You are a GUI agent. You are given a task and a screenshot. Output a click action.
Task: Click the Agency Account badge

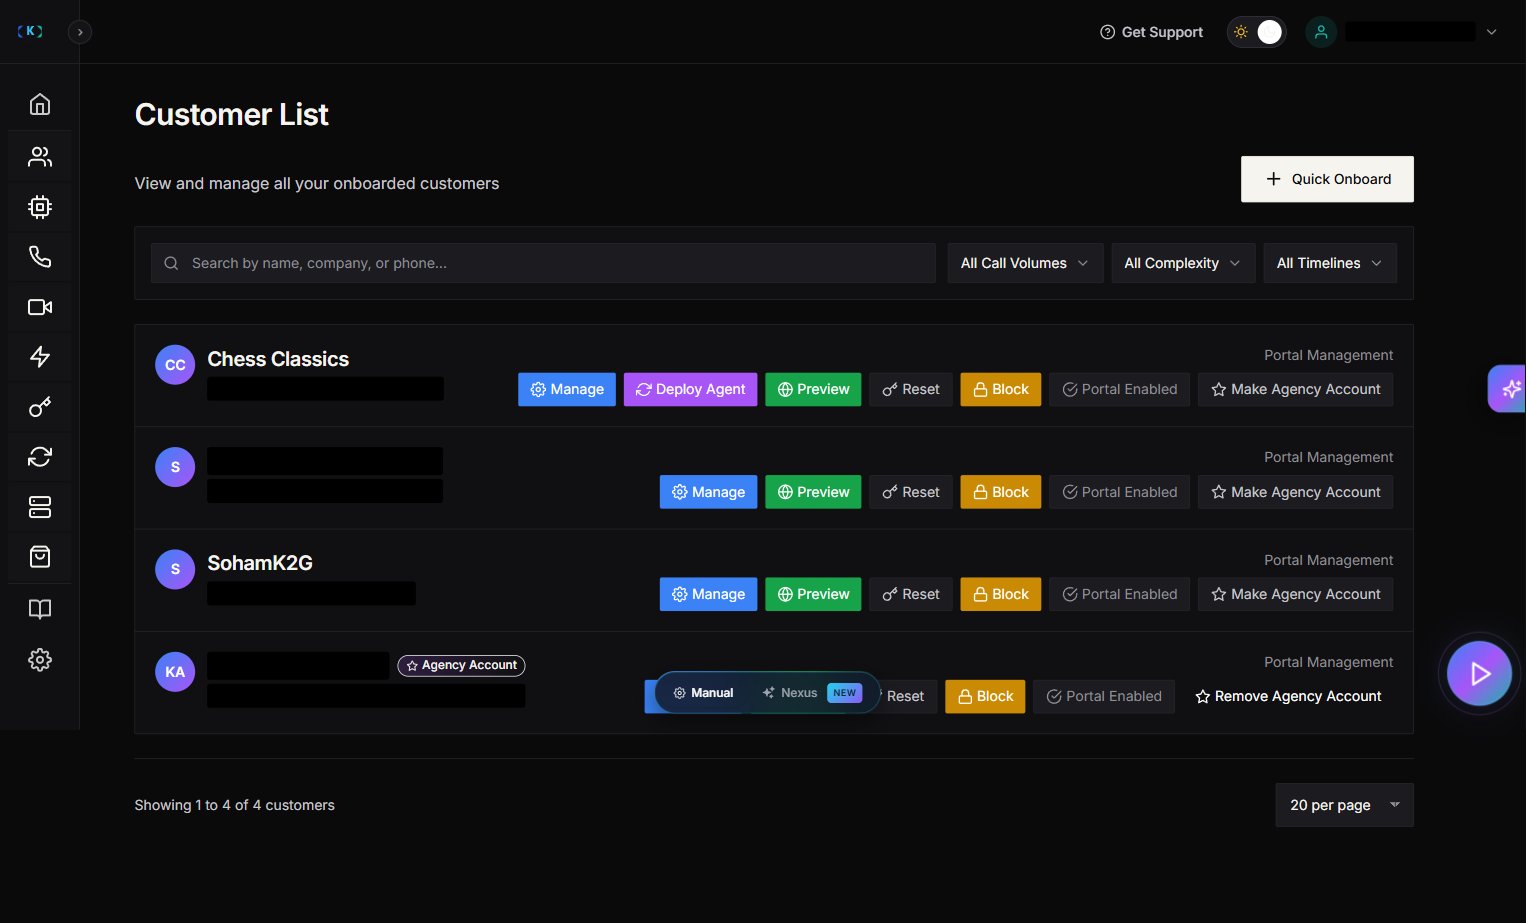click(461, 665)
